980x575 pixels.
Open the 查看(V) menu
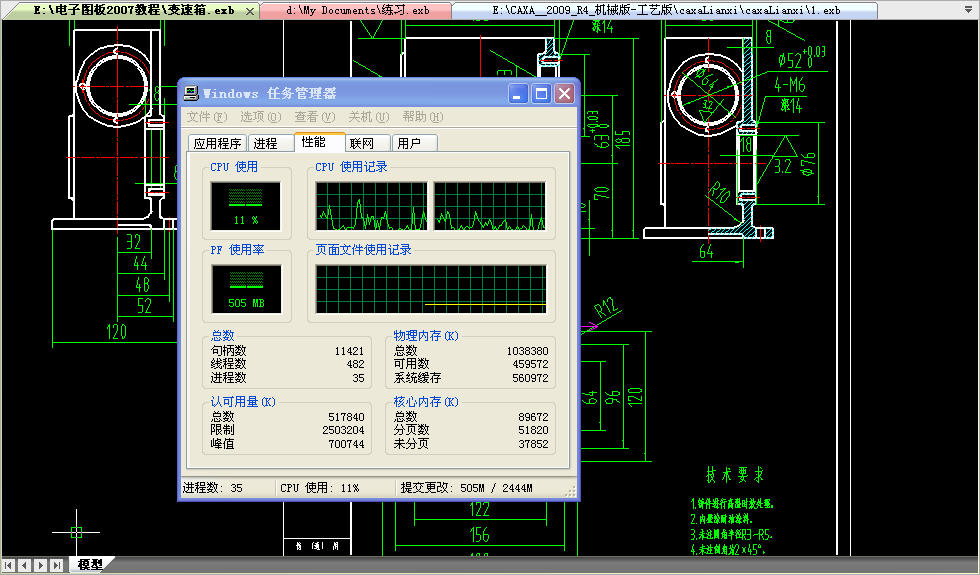314,117
